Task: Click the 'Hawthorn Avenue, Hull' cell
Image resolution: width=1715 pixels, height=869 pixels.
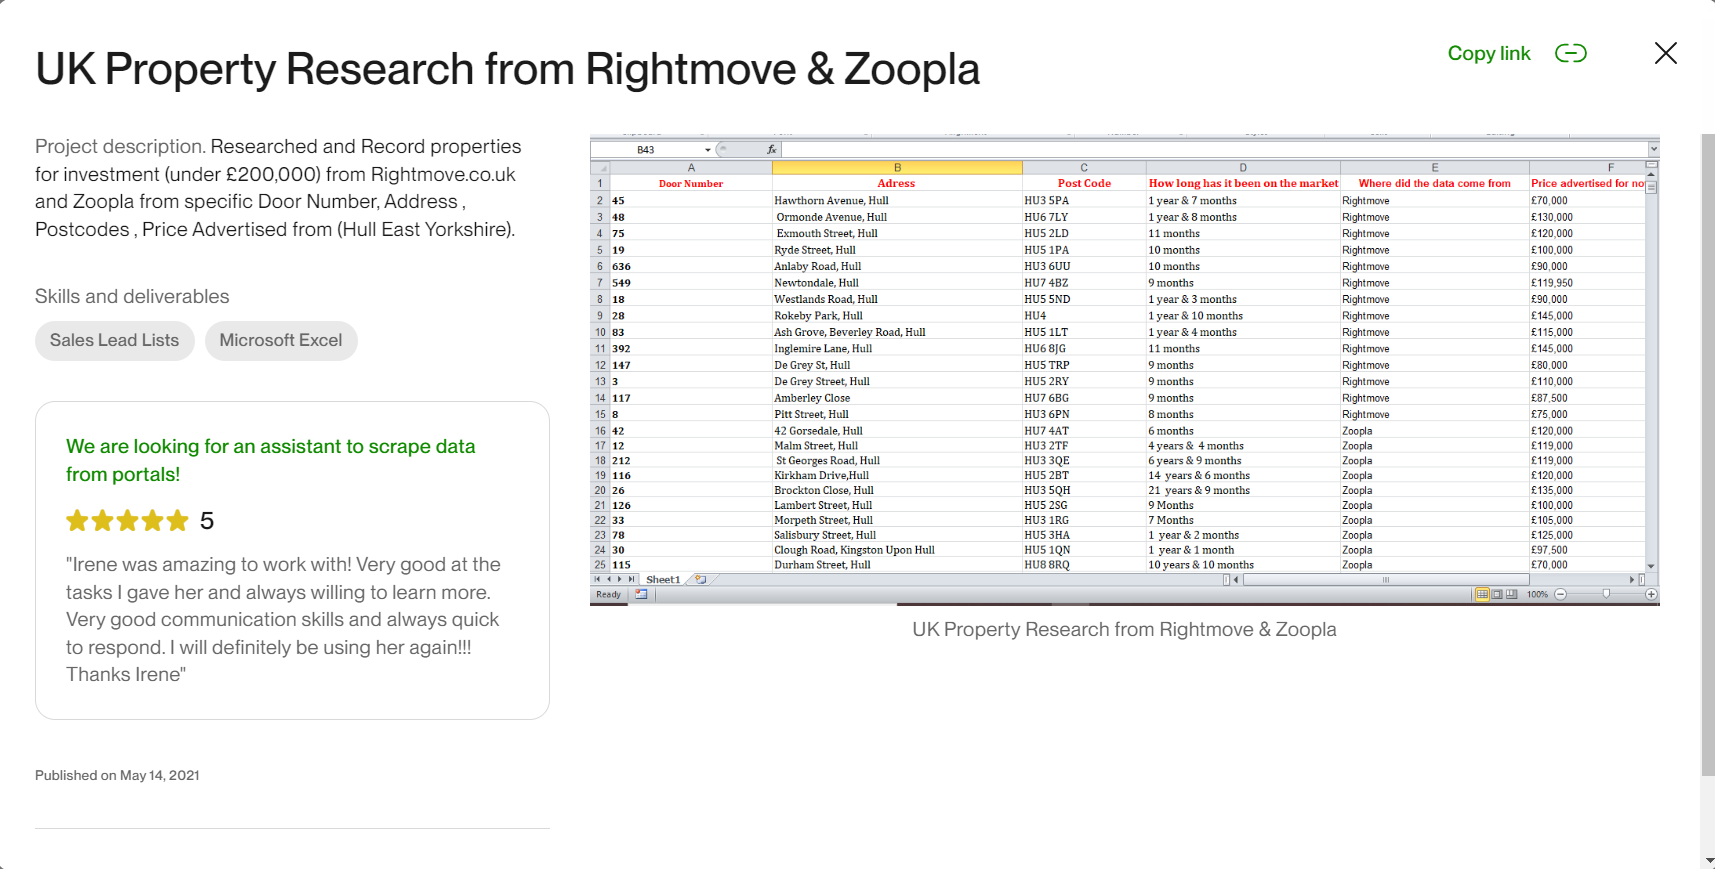Action: coord(897,201)
